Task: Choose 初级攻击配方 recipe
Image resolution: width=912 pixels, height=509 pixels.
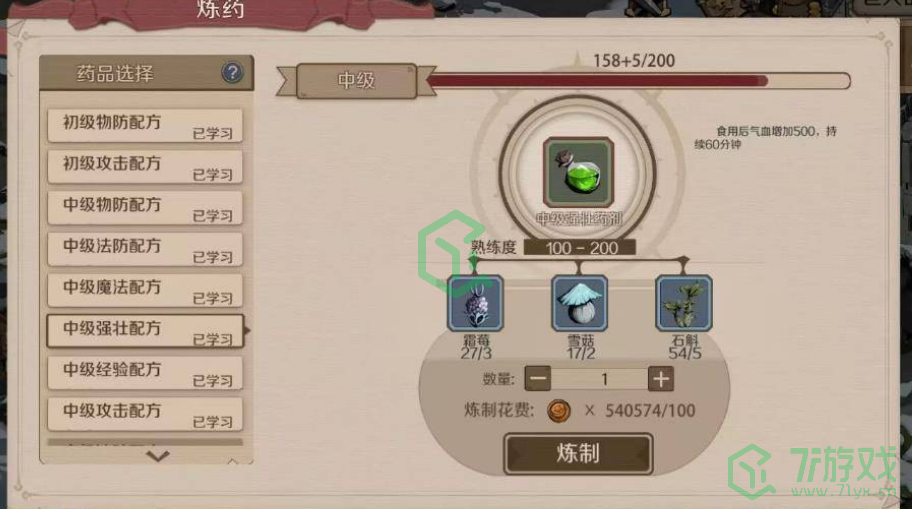Action: point(145,166)
